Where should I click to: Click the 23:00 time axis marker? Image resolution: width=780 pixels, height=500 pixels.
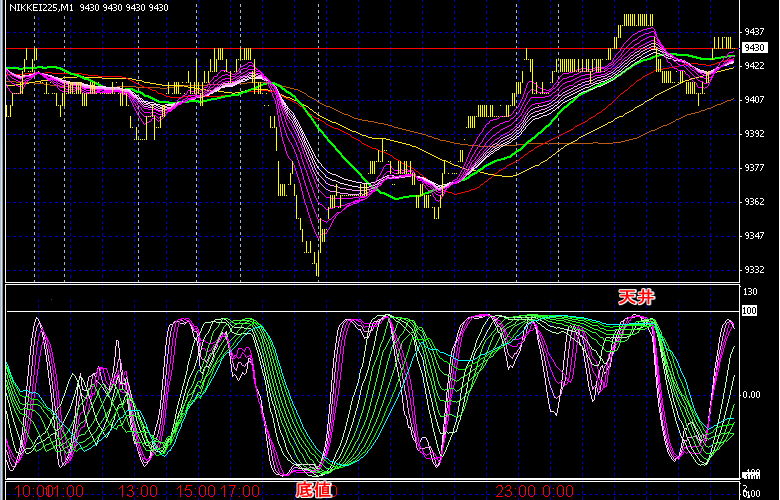point(515,491)
